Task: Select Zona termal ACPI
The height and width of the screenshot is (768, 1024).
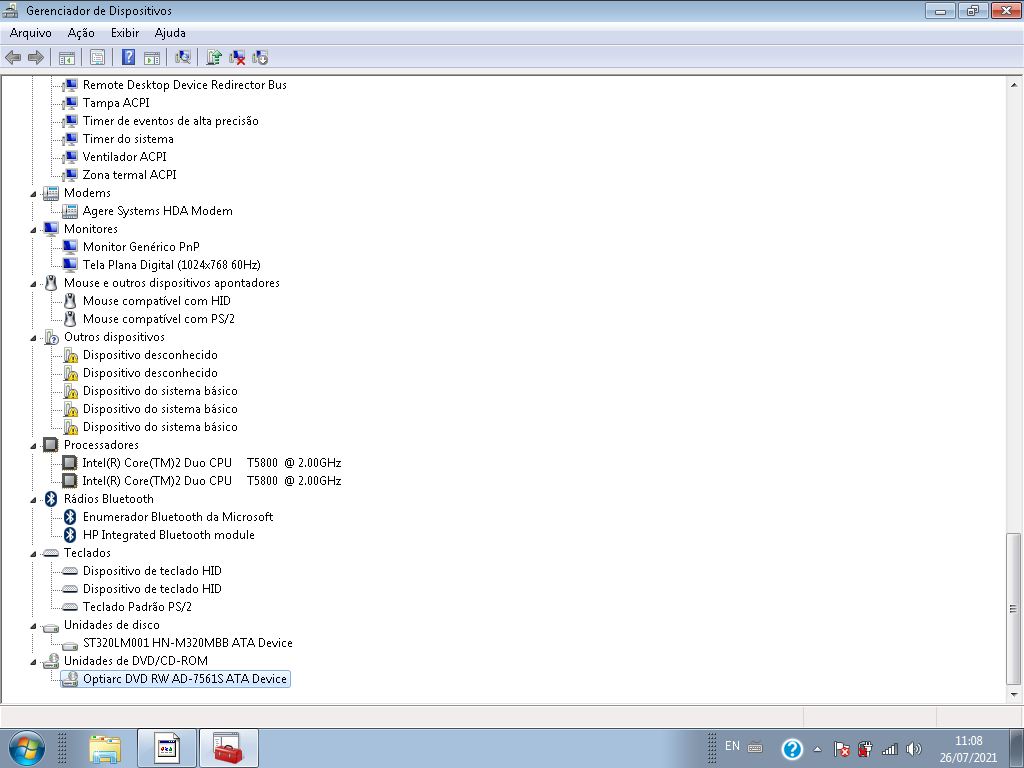Action: click(129, 175)
